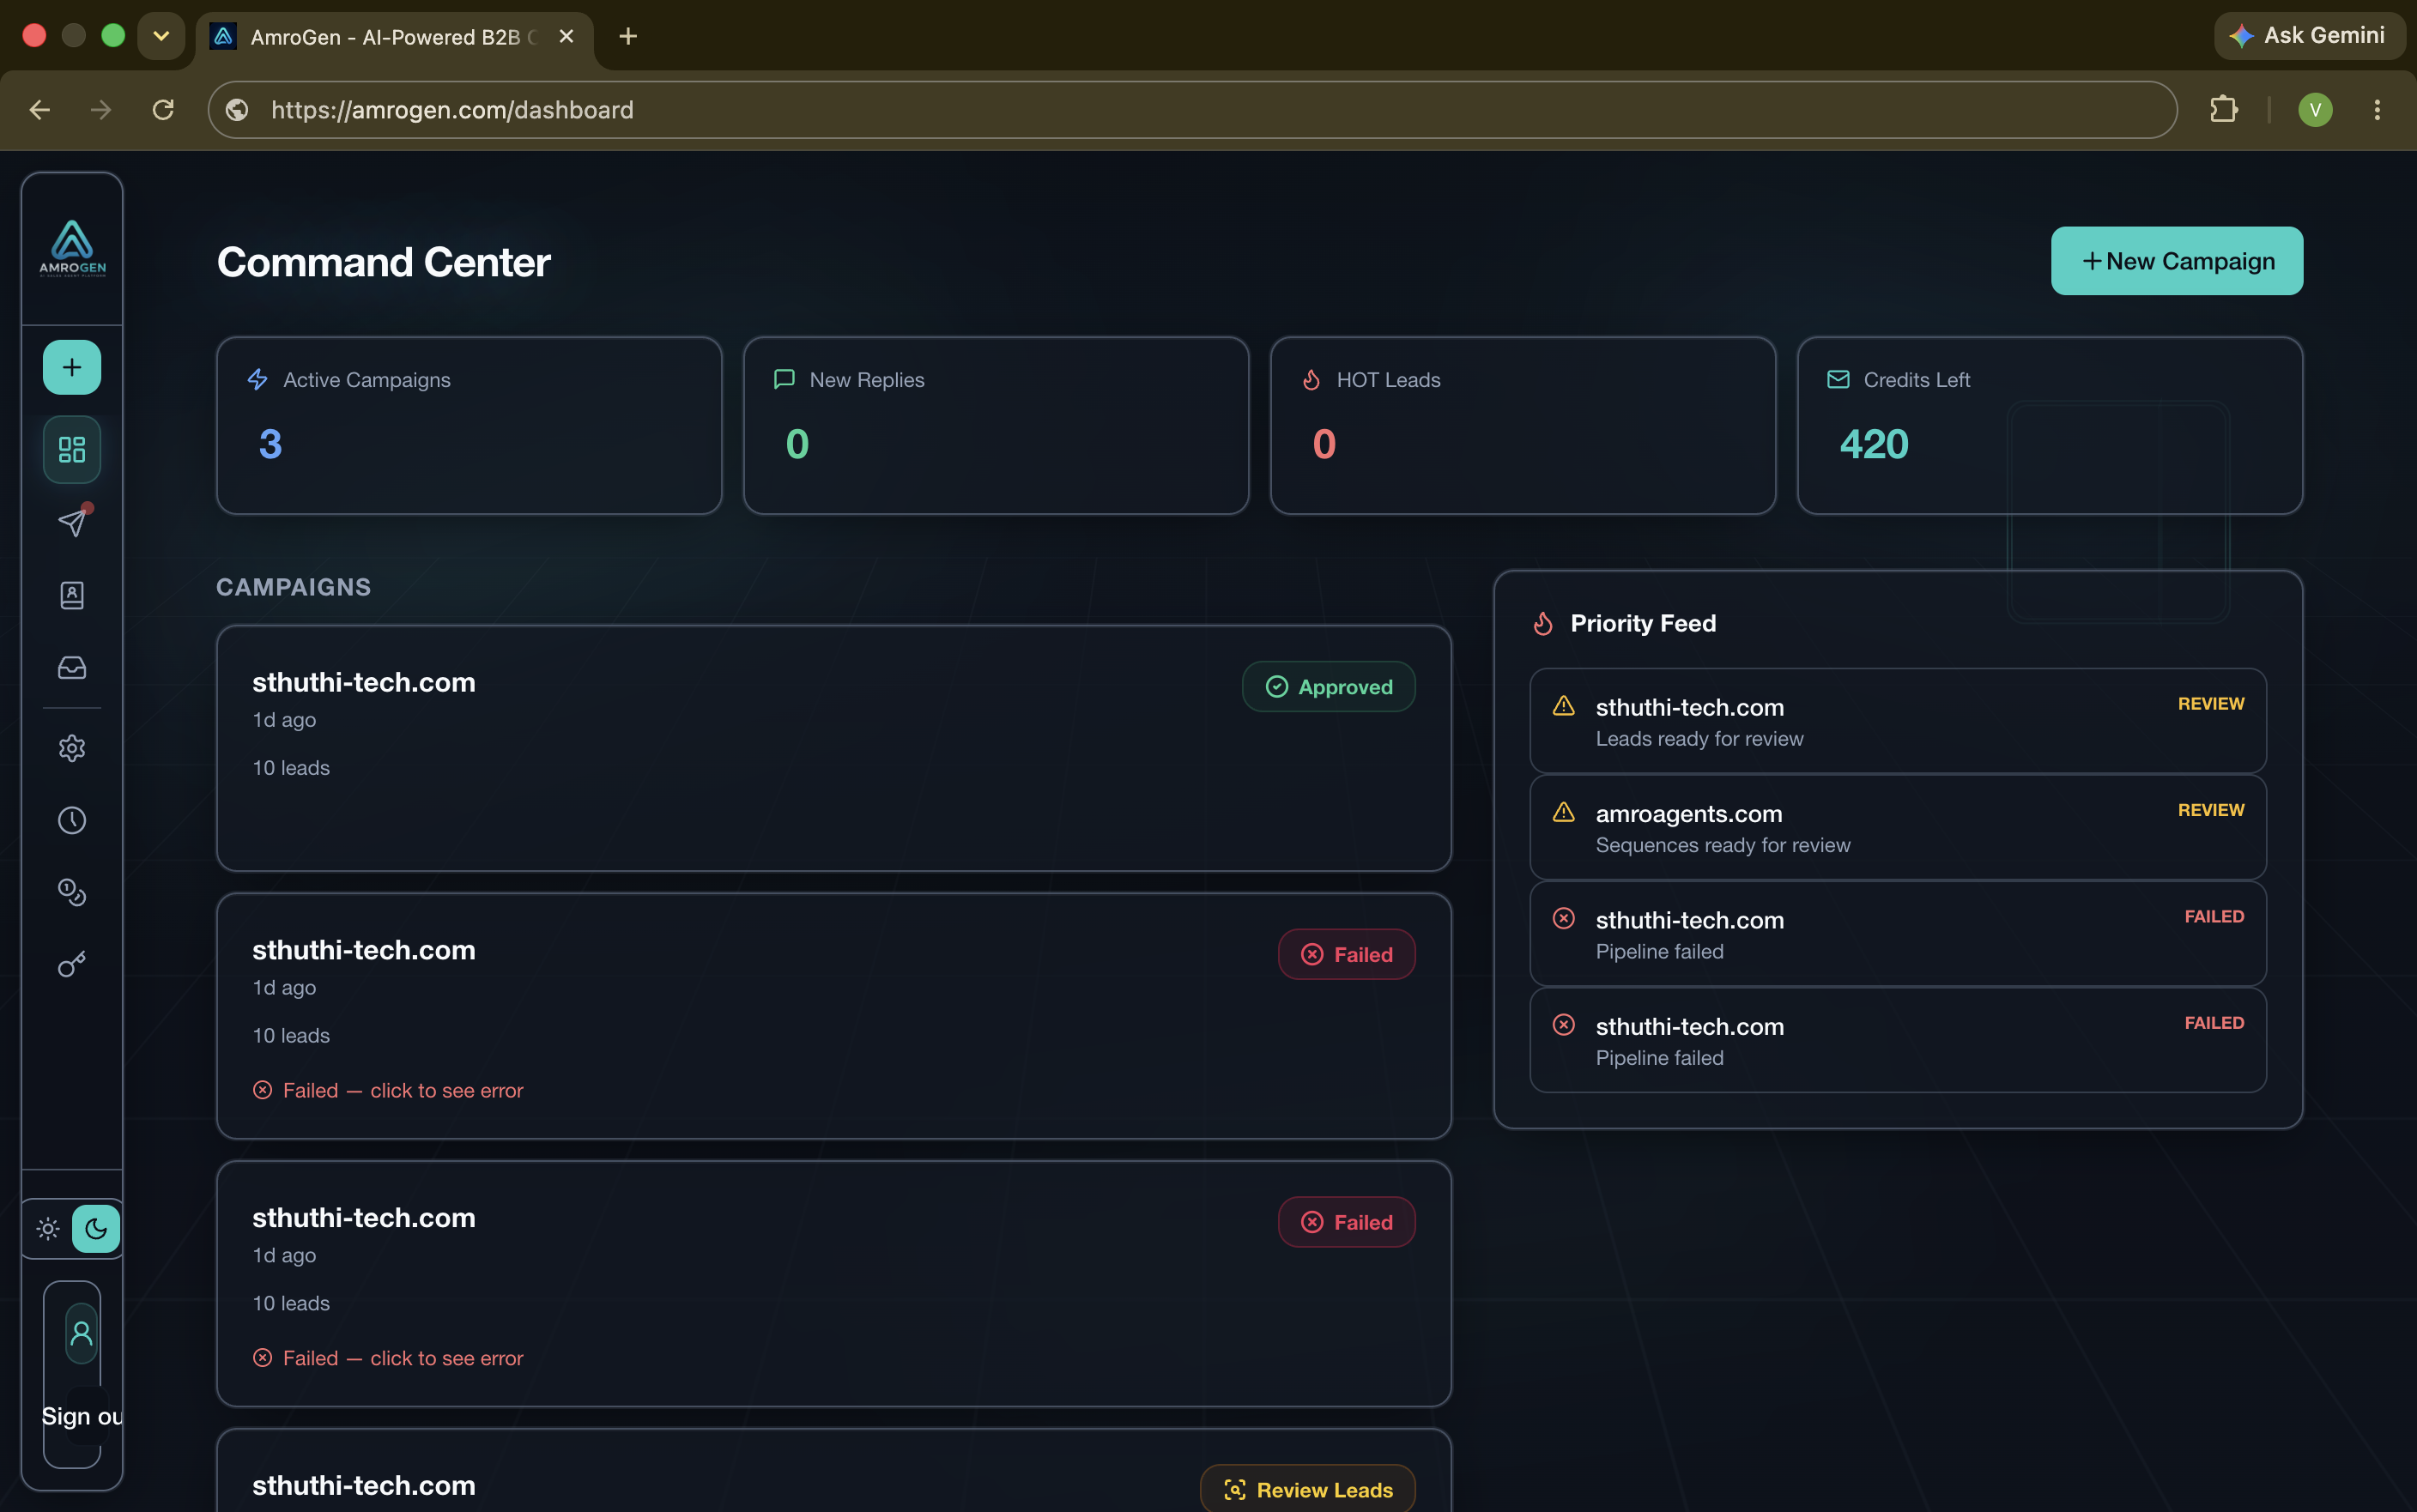Click the user profile avatar in sidebar
The image size is (2417, 1512).
(x=82, y=1333)
